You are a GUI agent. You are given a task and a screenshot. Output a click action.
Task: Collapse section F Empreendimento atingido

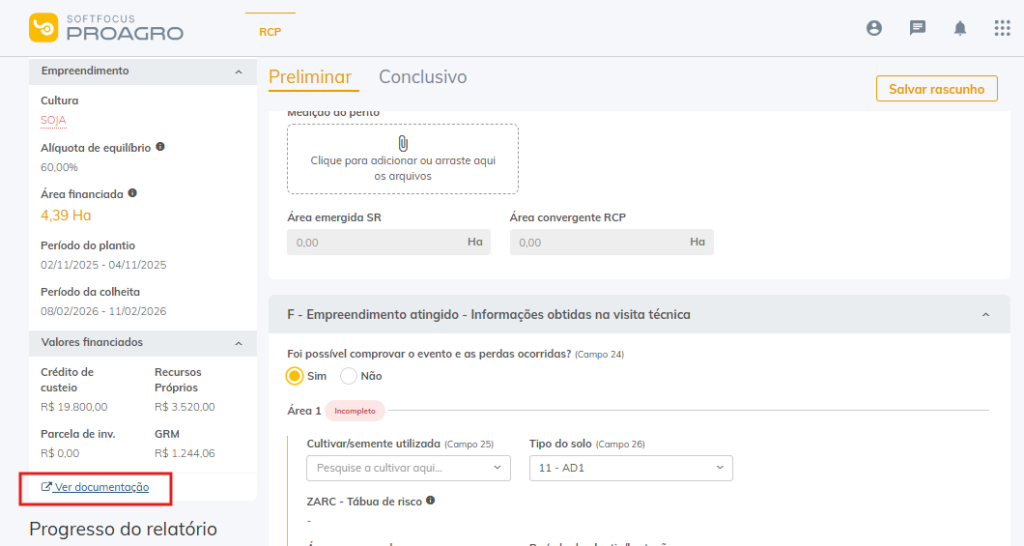(985, 315)
